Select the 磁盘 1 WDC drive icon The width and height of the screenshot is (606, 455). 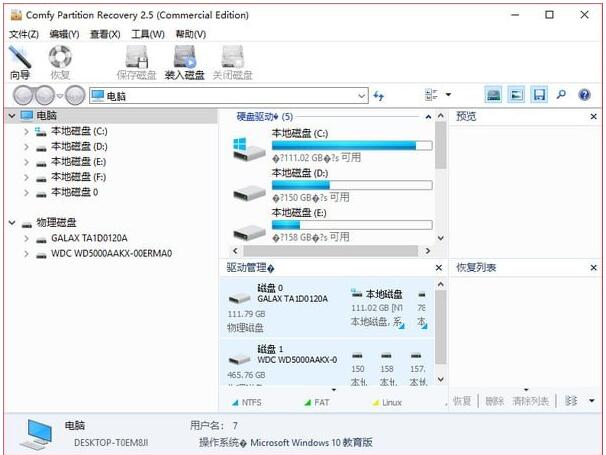pyautogui.click(x=240, y=360)
